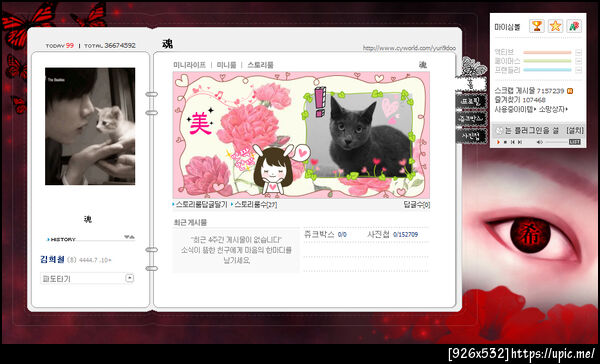Click the HISTORY down arrow
The image size is (600, 364).
[127, 237]
